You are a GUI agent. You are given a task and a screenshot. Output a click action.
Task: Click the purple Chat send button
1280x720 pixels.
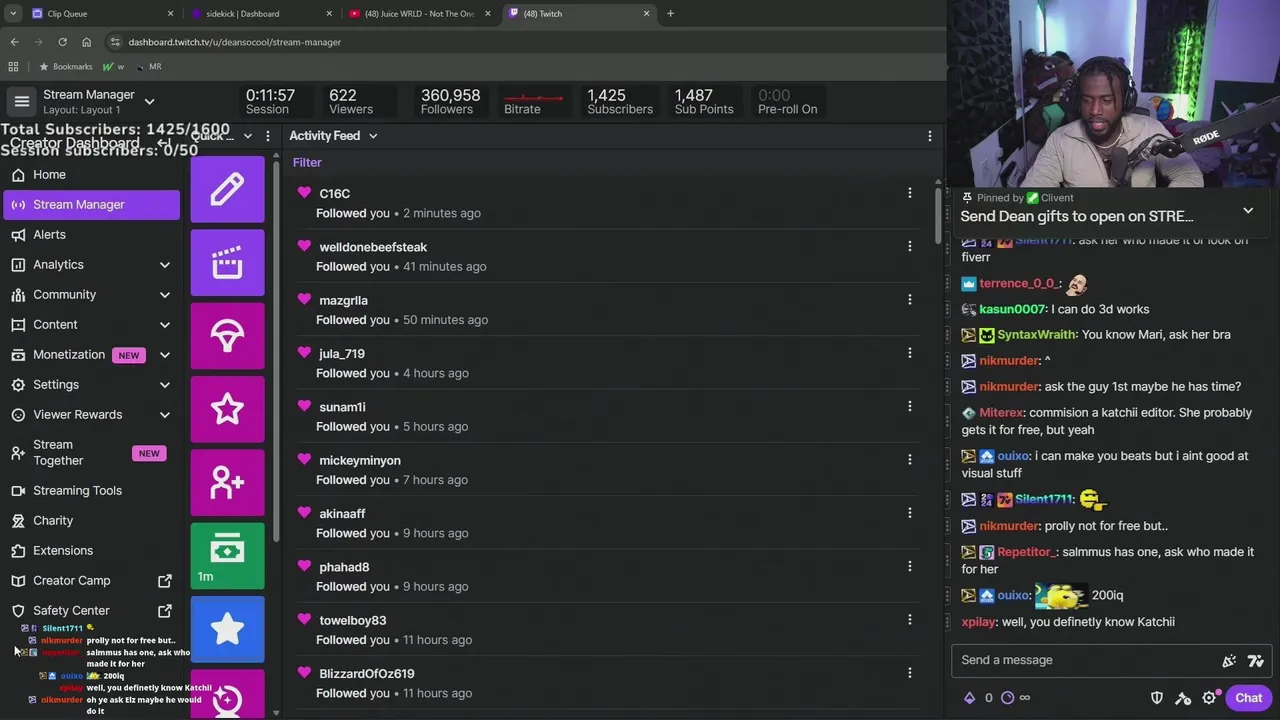[x=1248, y=698]
